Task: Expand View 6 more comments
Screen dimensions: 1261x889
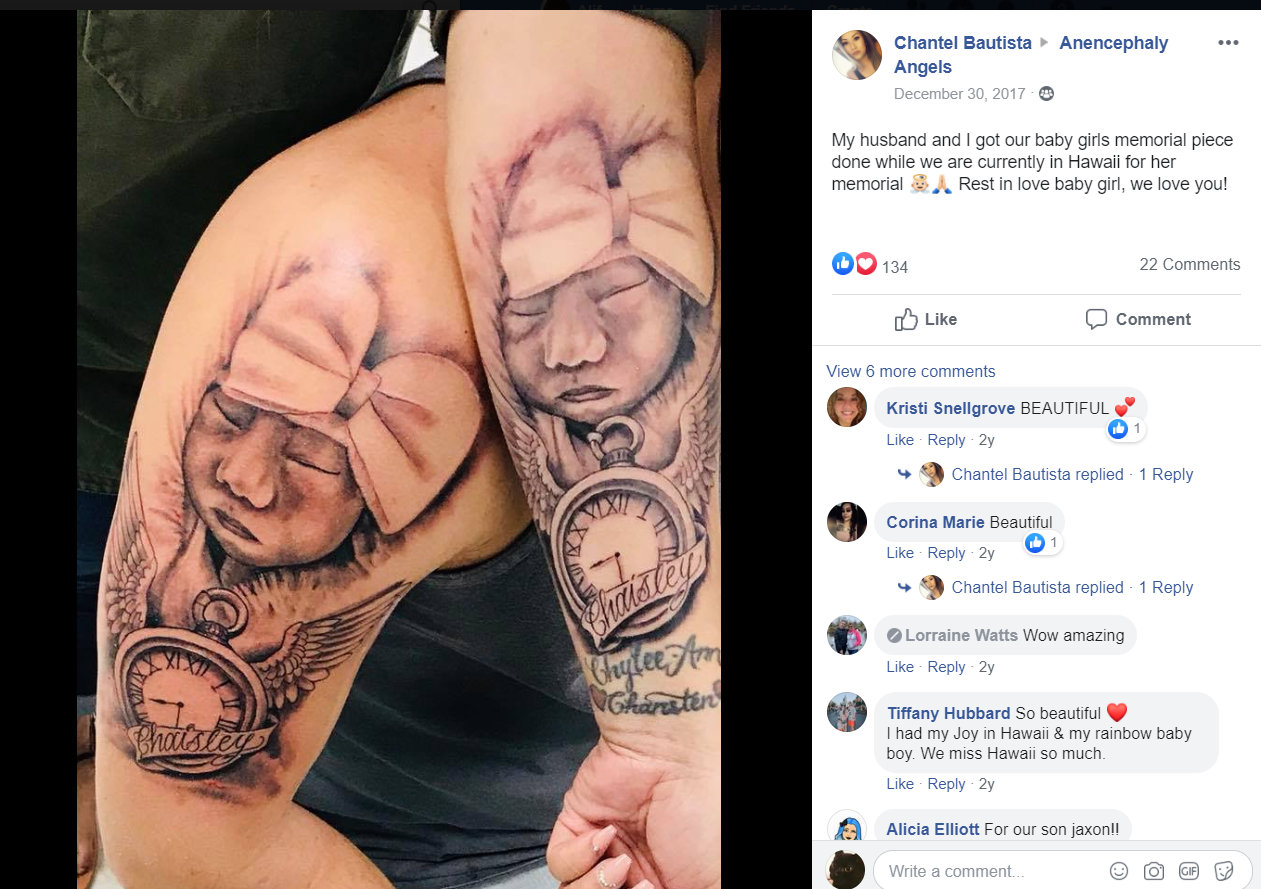Action: [x=911, y=371]
